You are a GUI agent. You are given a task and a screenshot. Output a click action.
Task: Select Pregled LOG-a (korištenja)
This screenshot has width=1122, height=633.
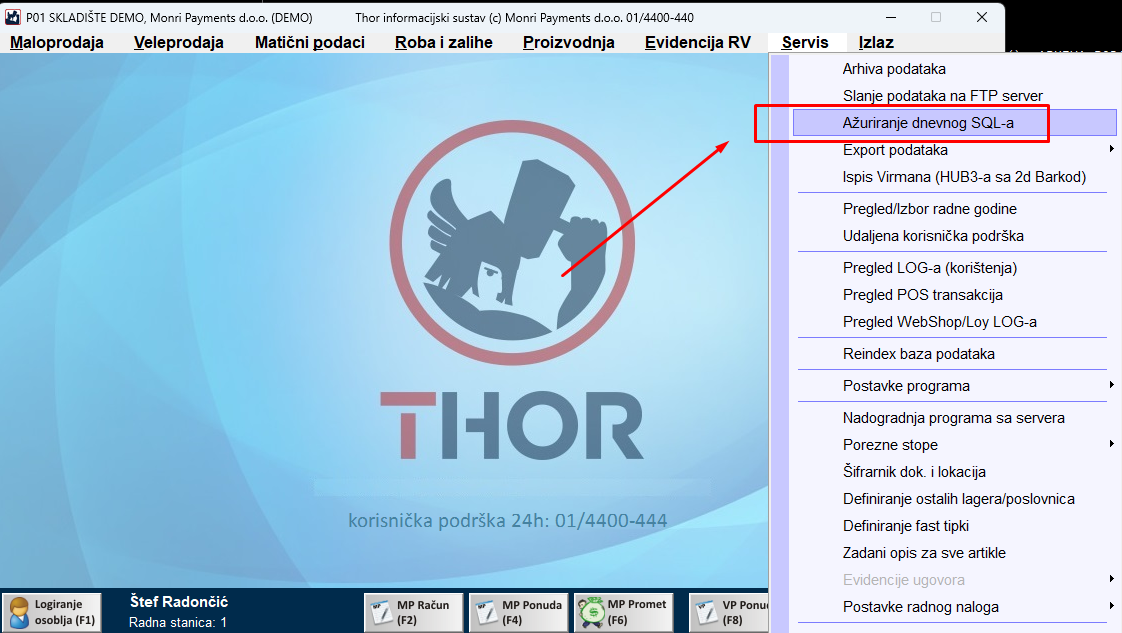(x=955, y=268)
